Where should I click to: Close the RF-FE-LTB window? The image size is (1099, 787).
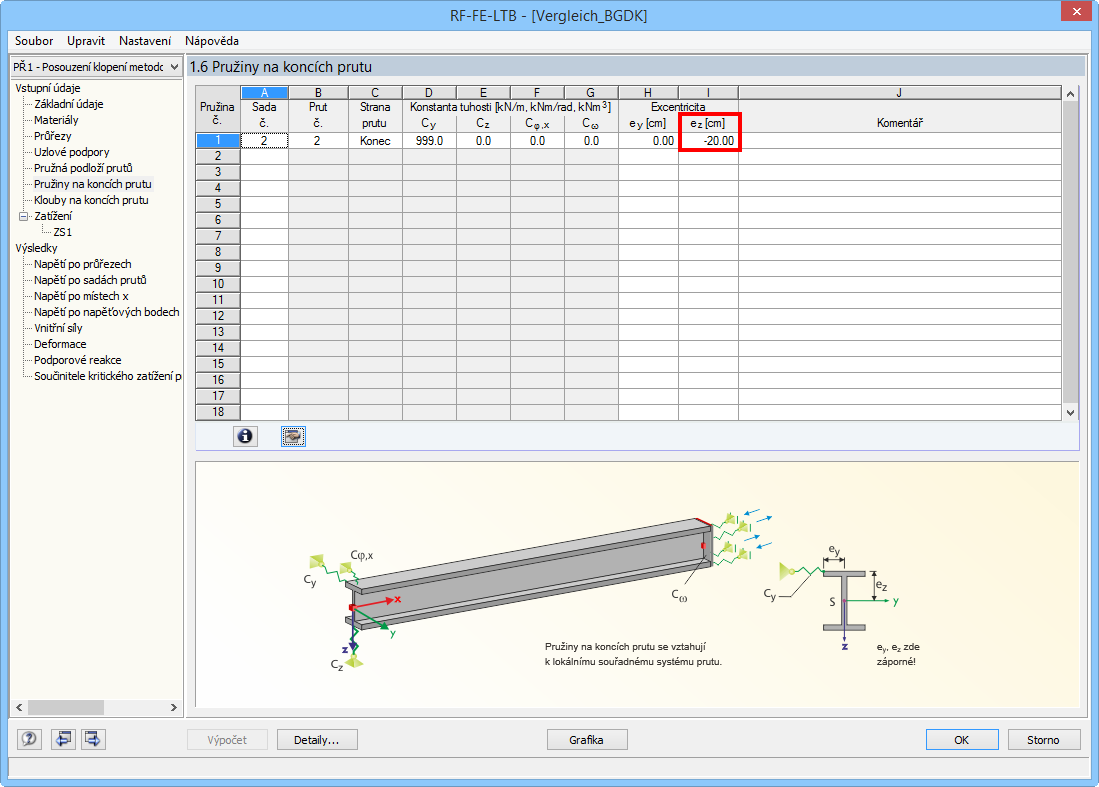pyautogui.click(x=1077, y=12)
